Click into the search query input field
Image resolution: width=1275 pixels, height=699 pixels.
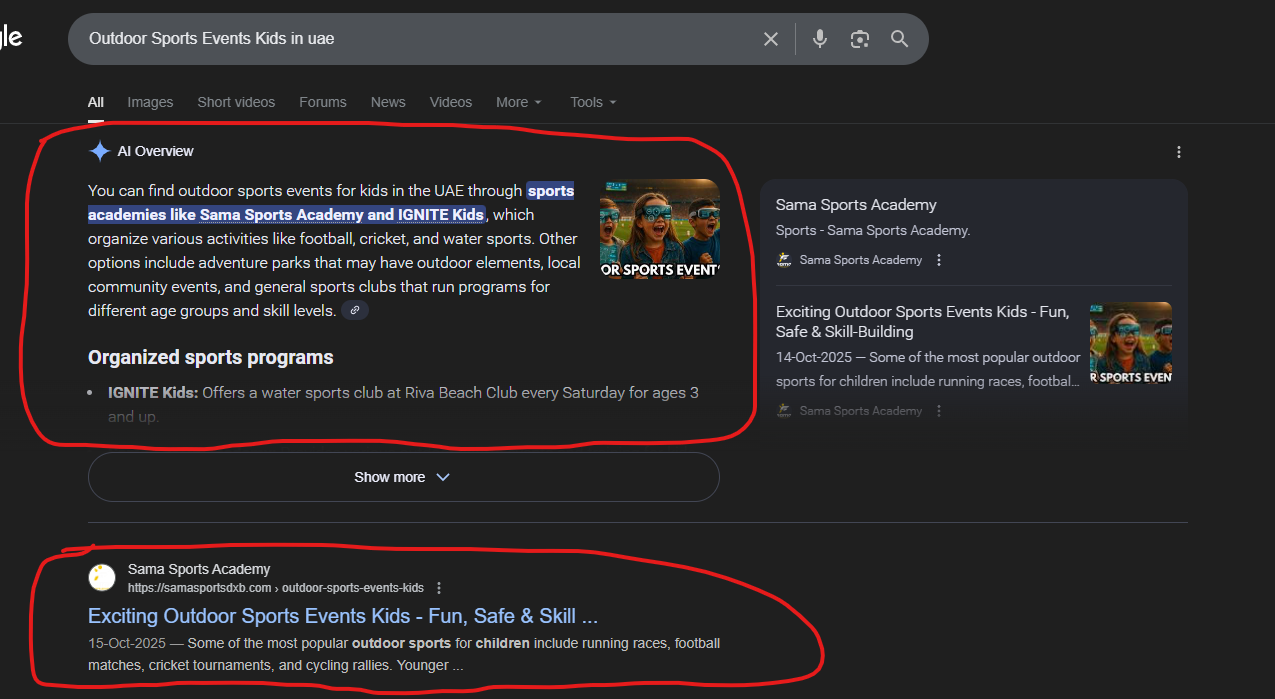tap(400, 39)
